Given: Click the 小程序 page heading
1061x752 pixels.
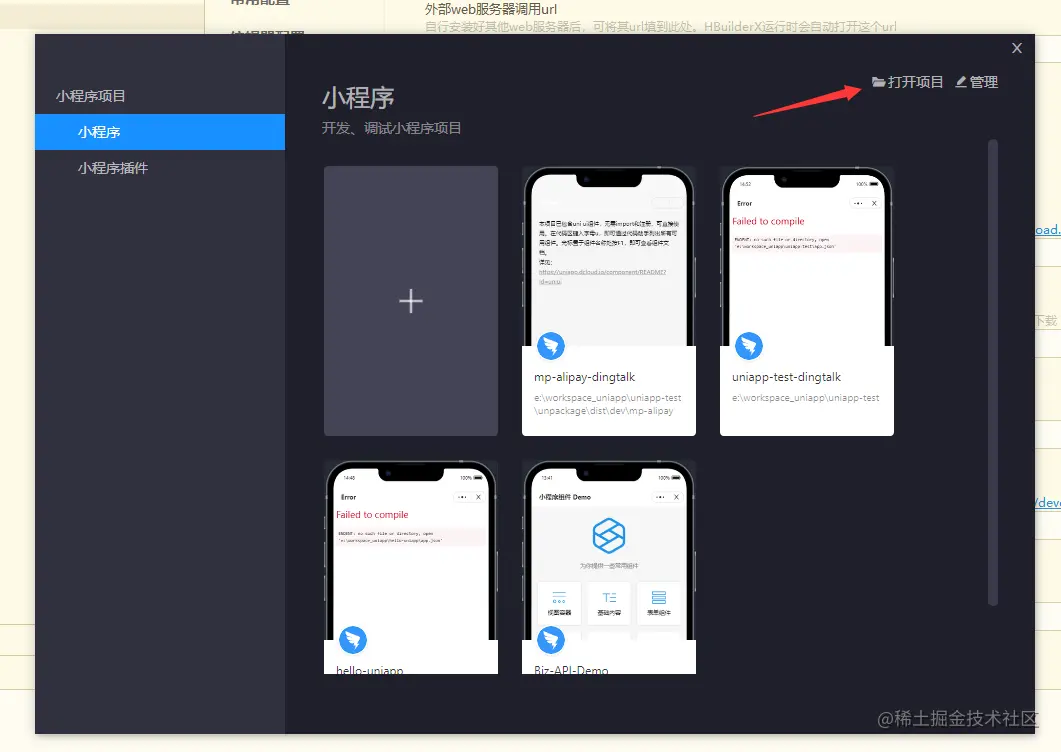Looking at the screenshot, I should [x=358, y=98].
